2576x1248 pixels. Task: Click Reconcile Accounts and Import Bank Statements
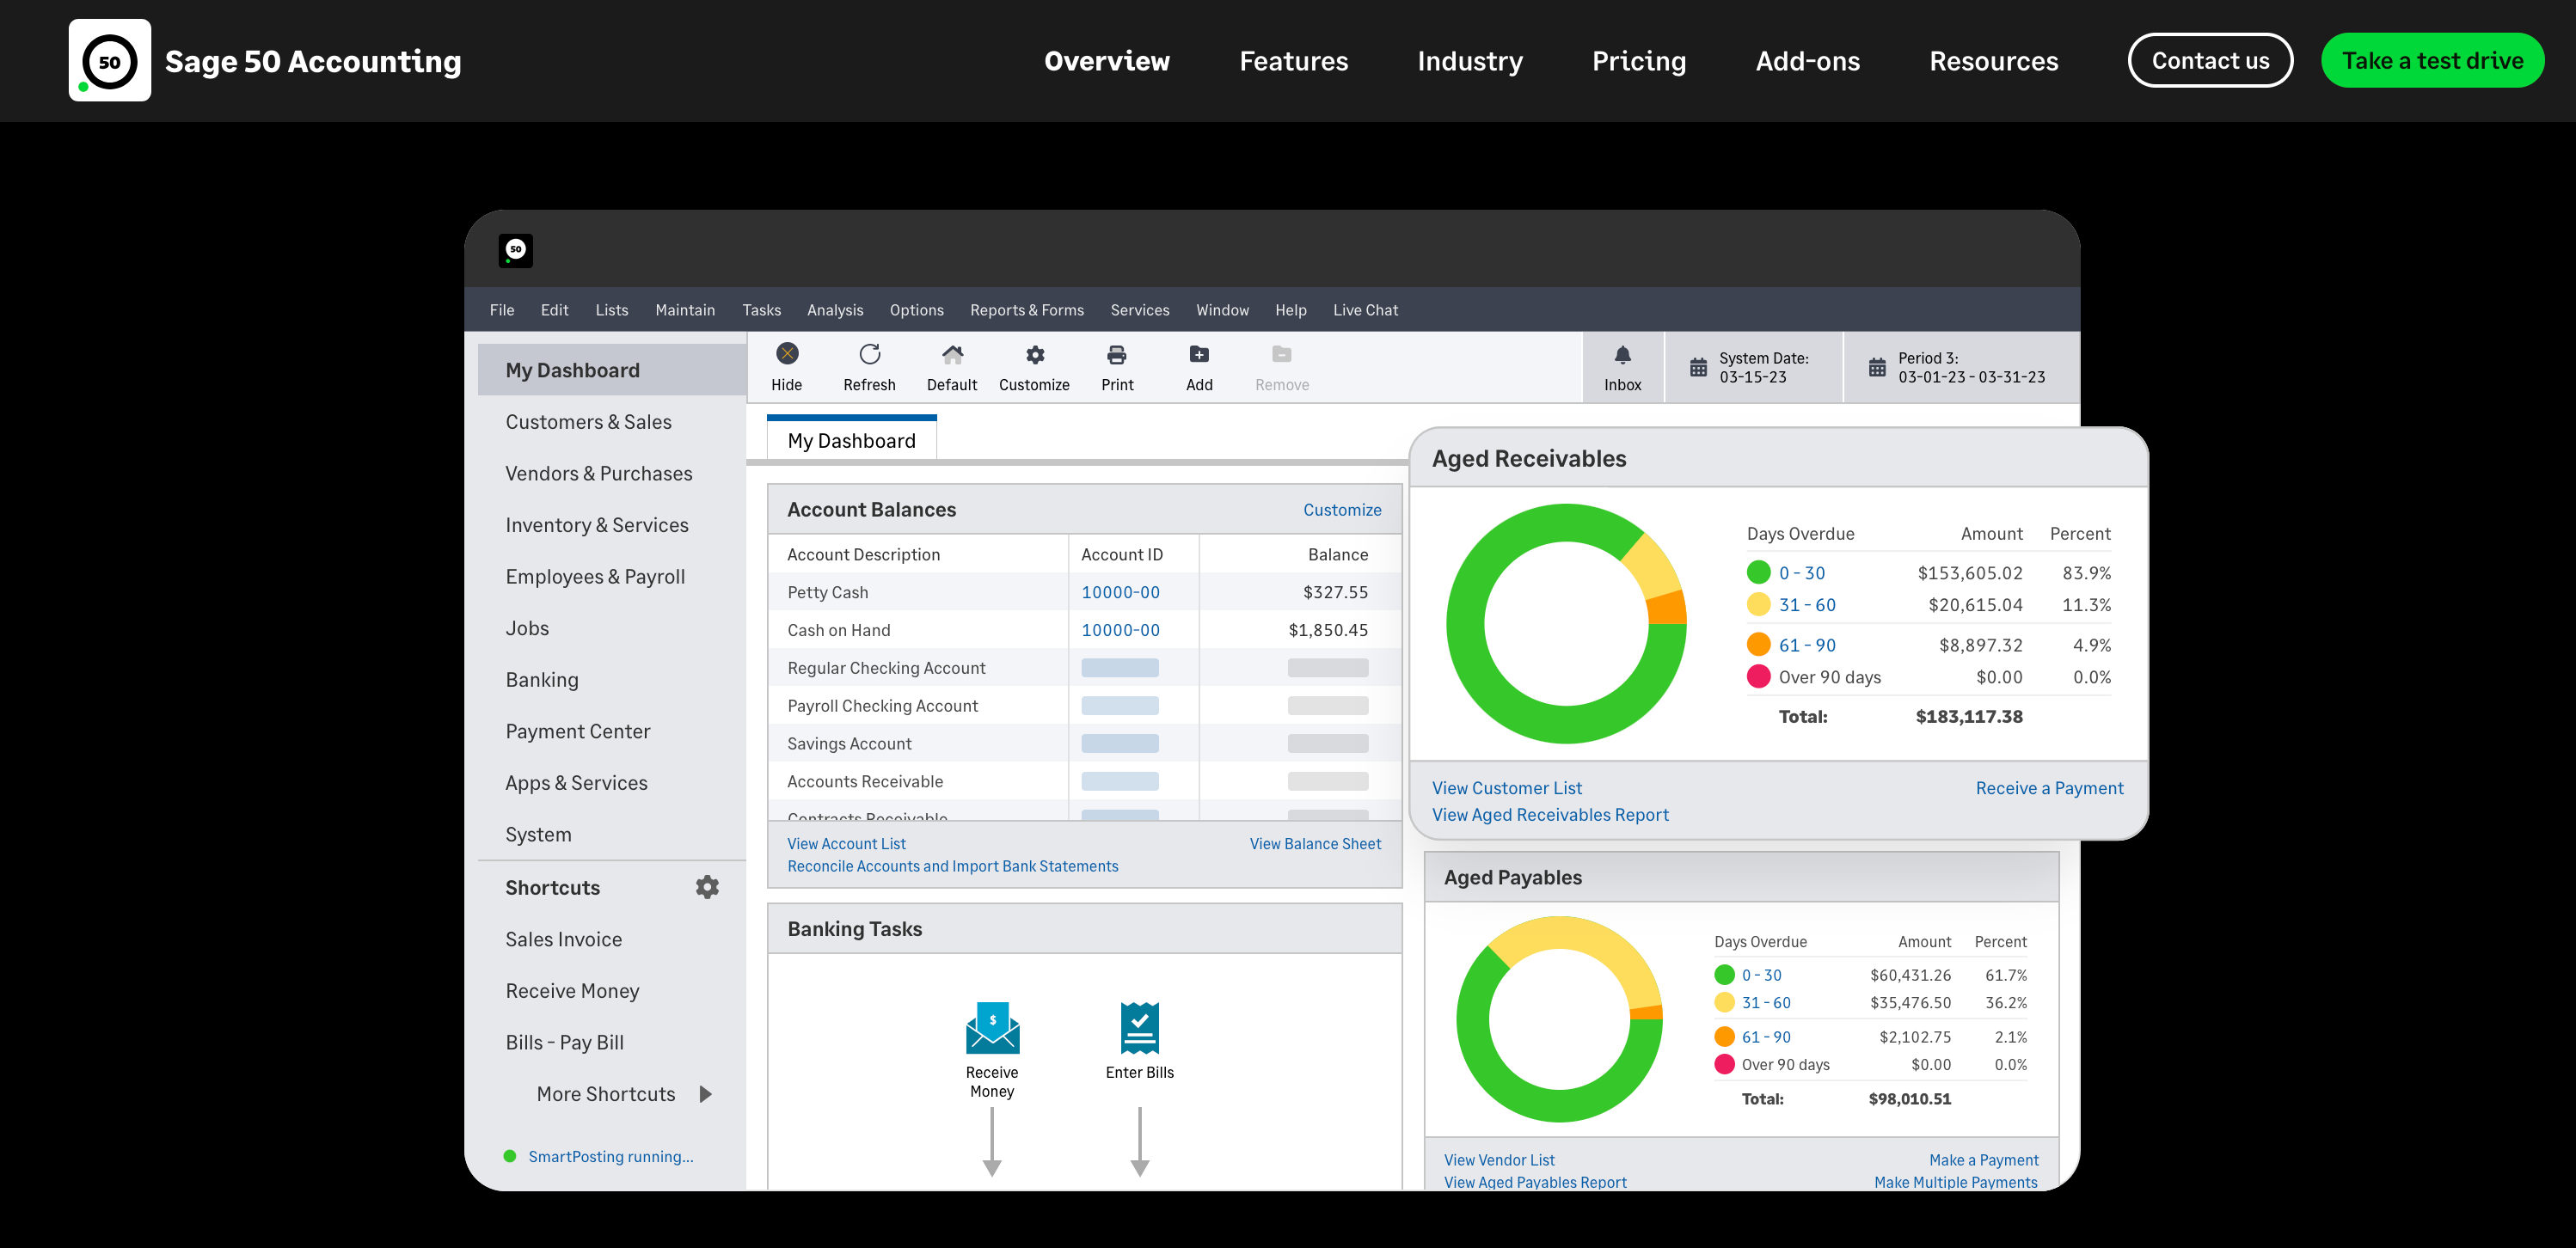point(952,866)
